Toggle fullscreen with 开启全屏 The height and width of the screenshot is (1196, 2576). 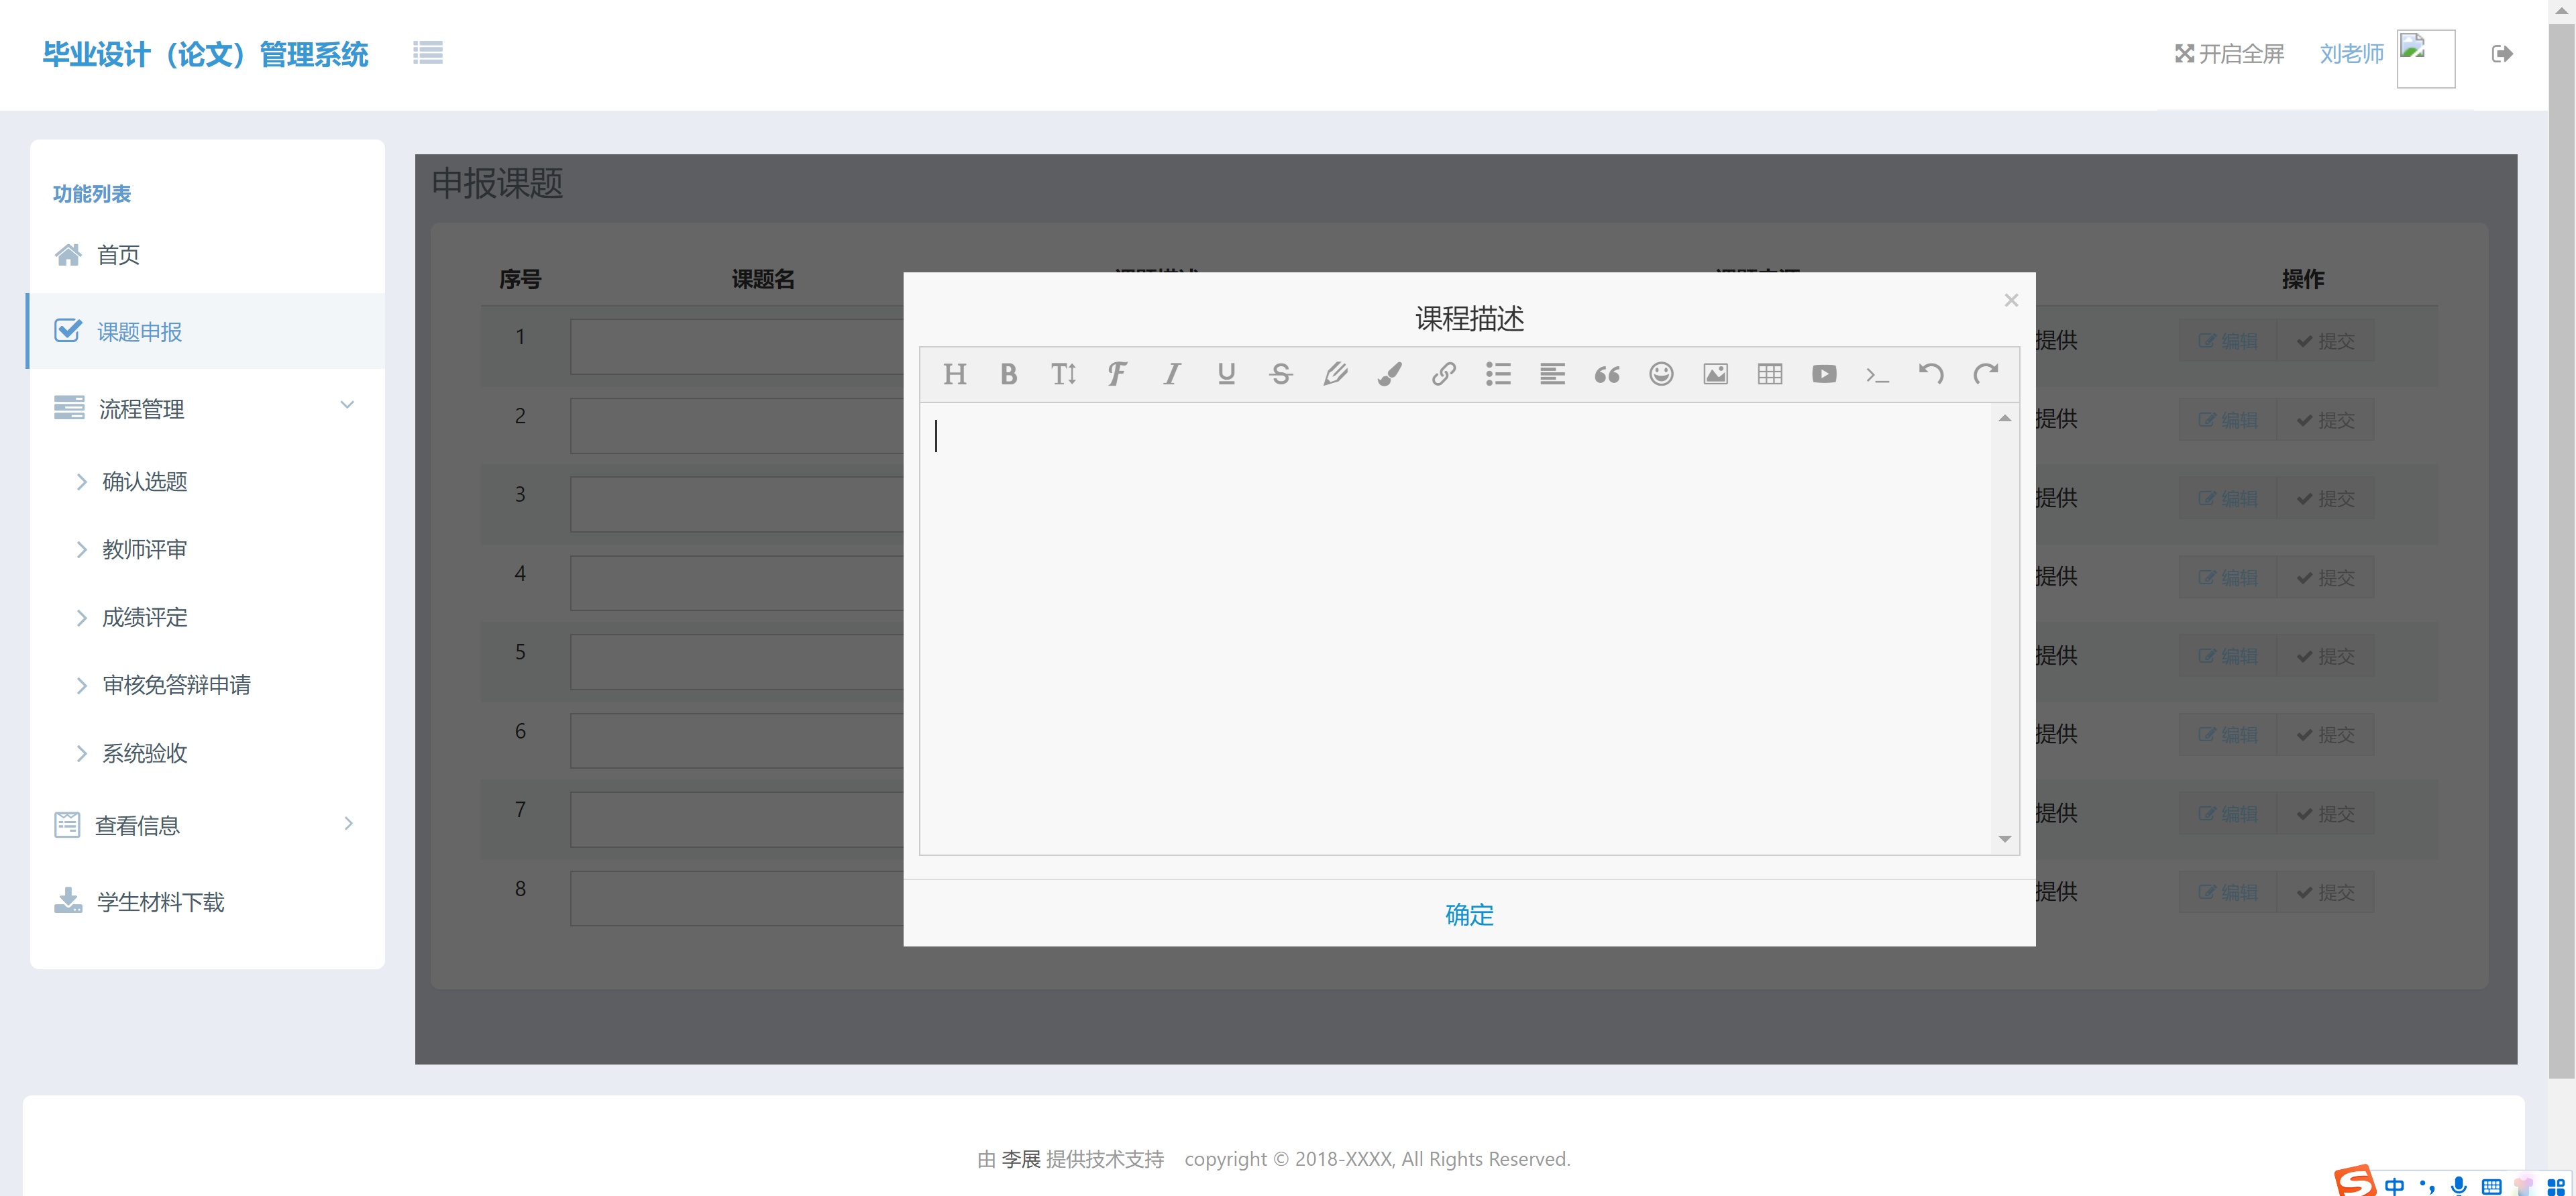click(x=2229, y=54)
